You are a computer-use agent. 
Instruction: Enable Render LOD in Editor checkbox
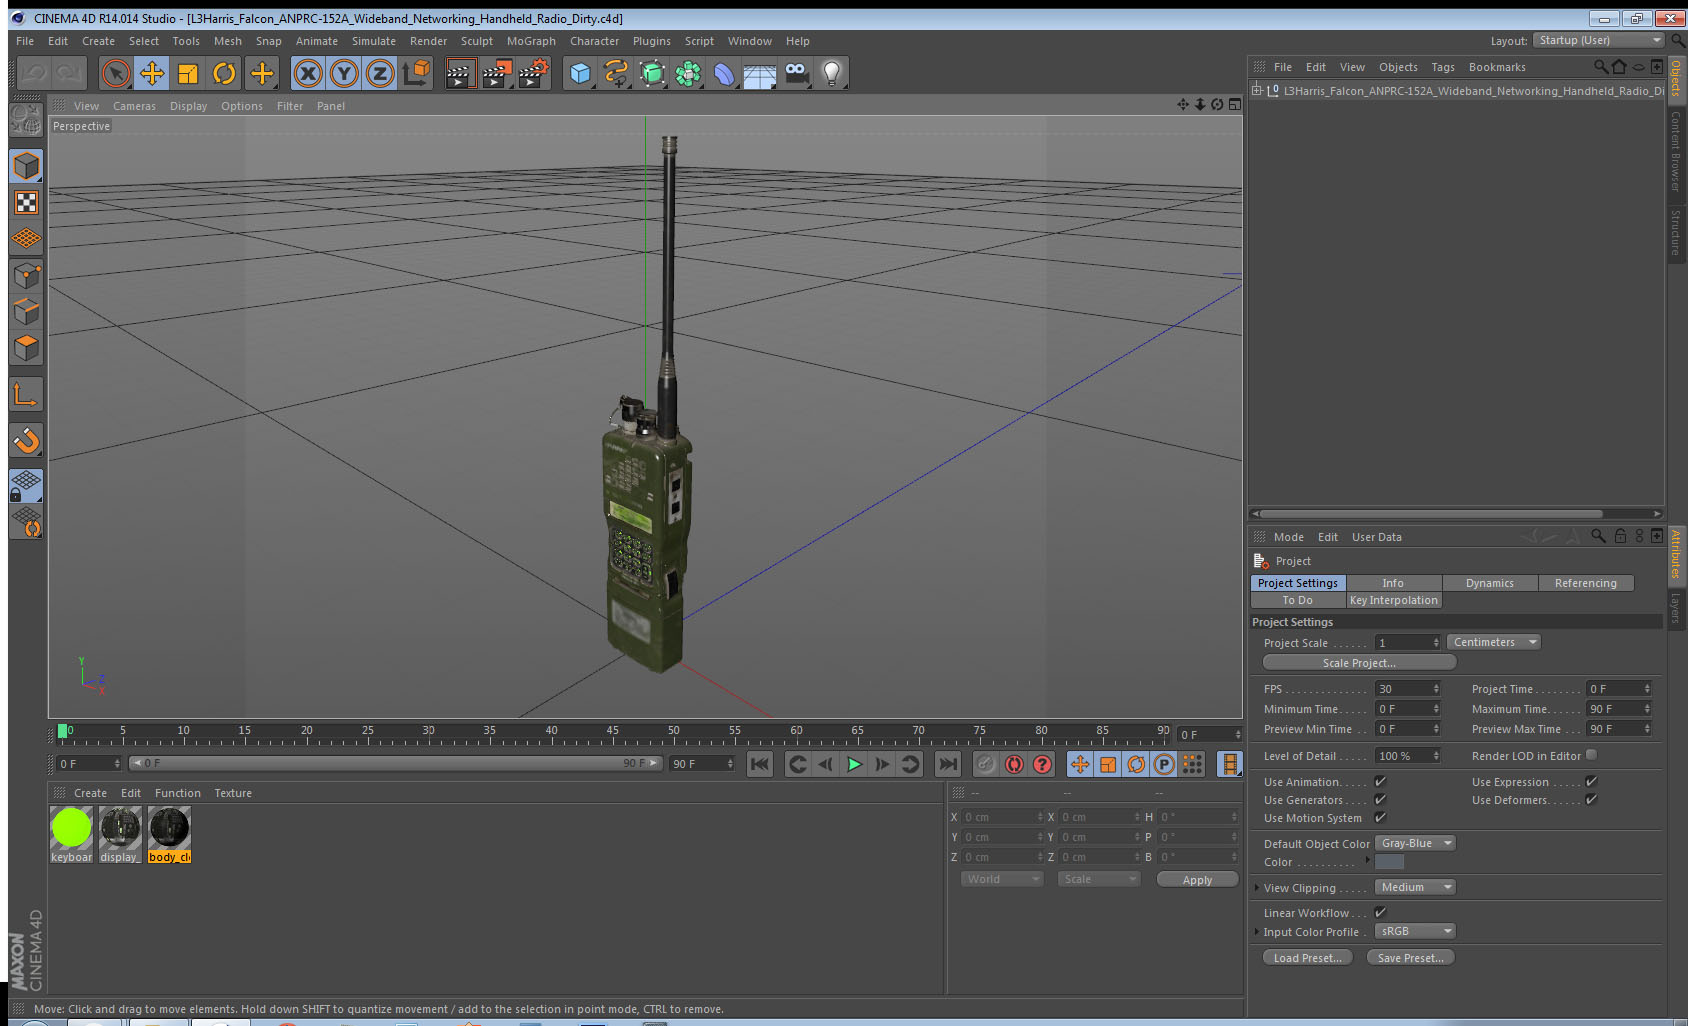tap(1591, 755)
